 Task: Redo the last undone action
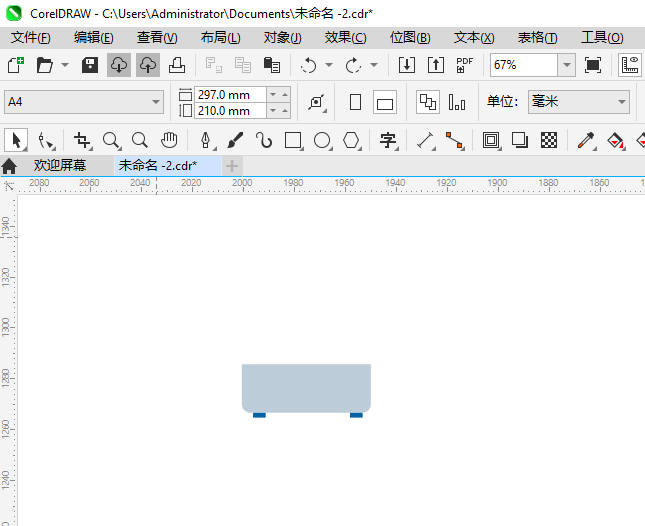(x=353, y=65)
